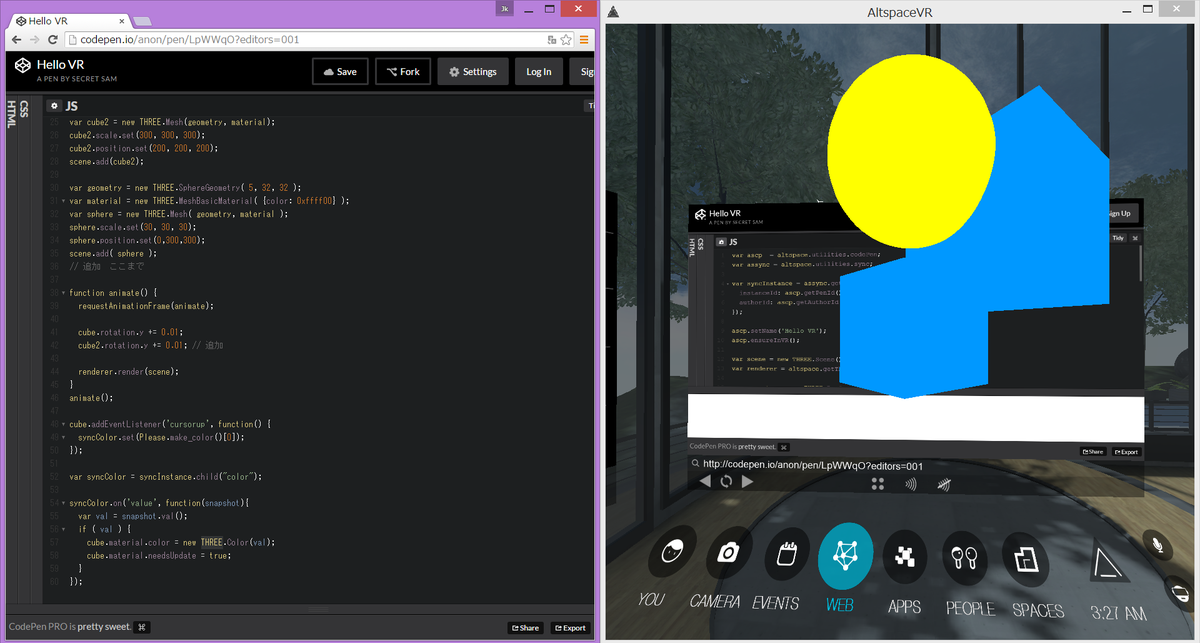Image resolution: width=1200 pixels, height=643 pixels.
Task: Fold the 'var material' line arrow
Action: point(64,200)
